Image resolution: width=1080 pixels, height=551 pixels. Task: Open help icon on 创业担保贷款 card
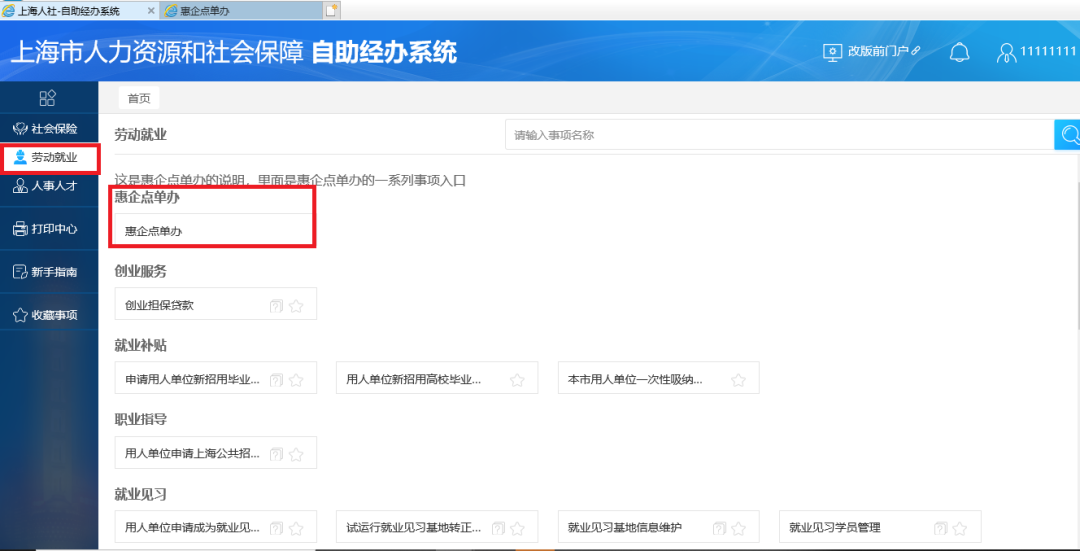click(276, 306)
